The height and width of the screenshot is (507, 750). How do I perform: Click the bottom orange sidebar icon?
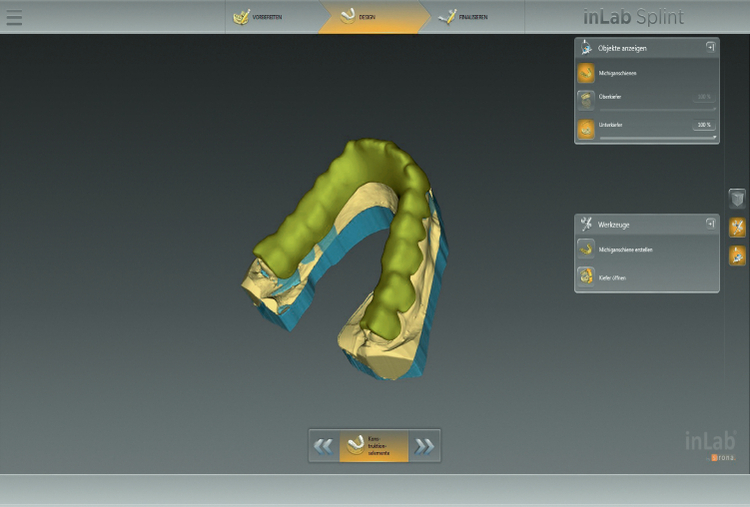pyautogui.click(x=737, y=255)
